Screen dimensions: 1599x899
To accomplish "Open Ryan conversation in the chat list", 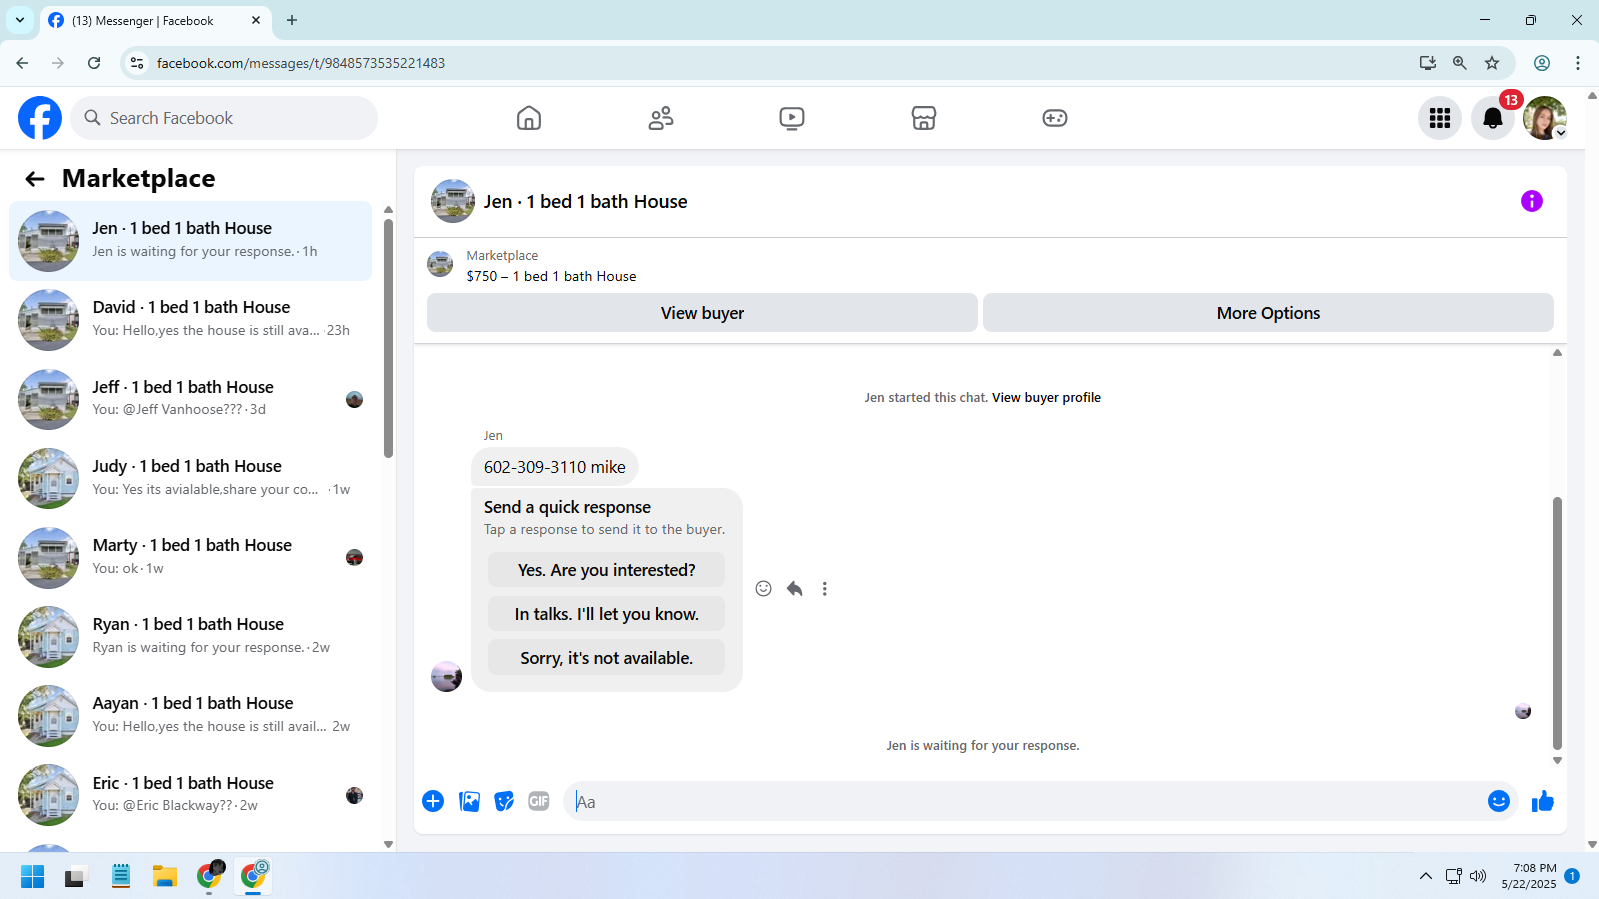I will 190,636.
